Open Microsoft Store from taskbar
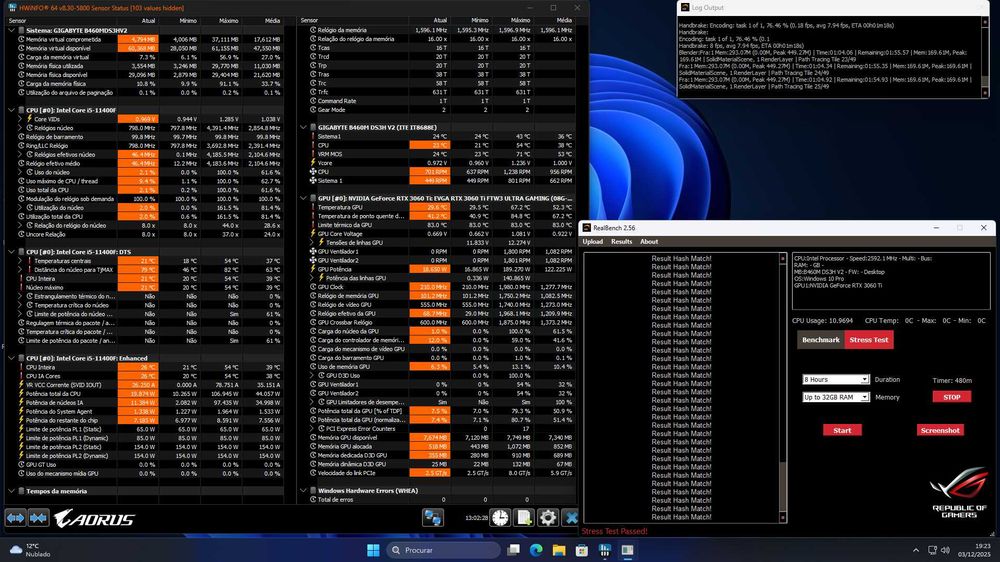 (582, 550)
